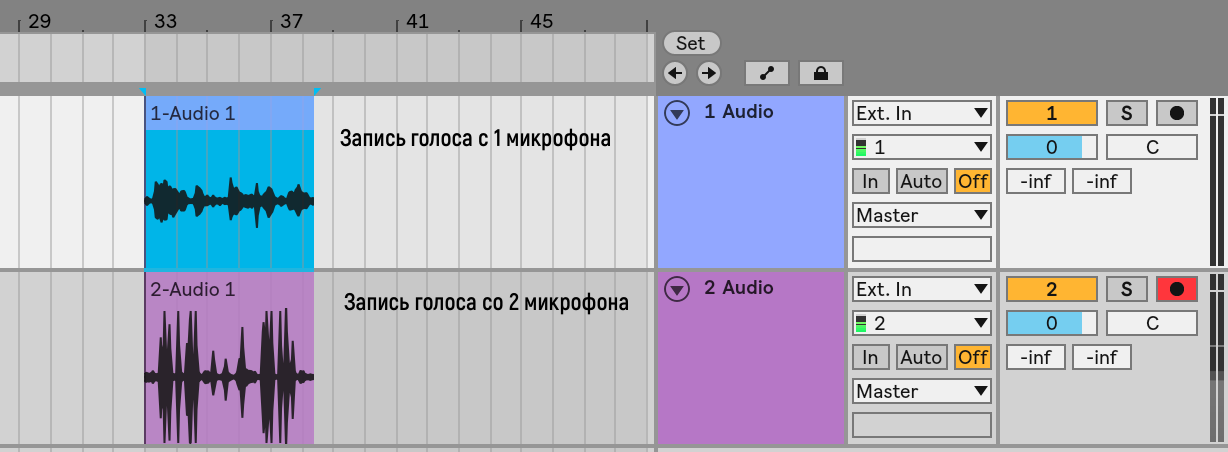This screenshot has width=1228, height=452.
Task: Click the Set locator button
Action: click(691, 43)
